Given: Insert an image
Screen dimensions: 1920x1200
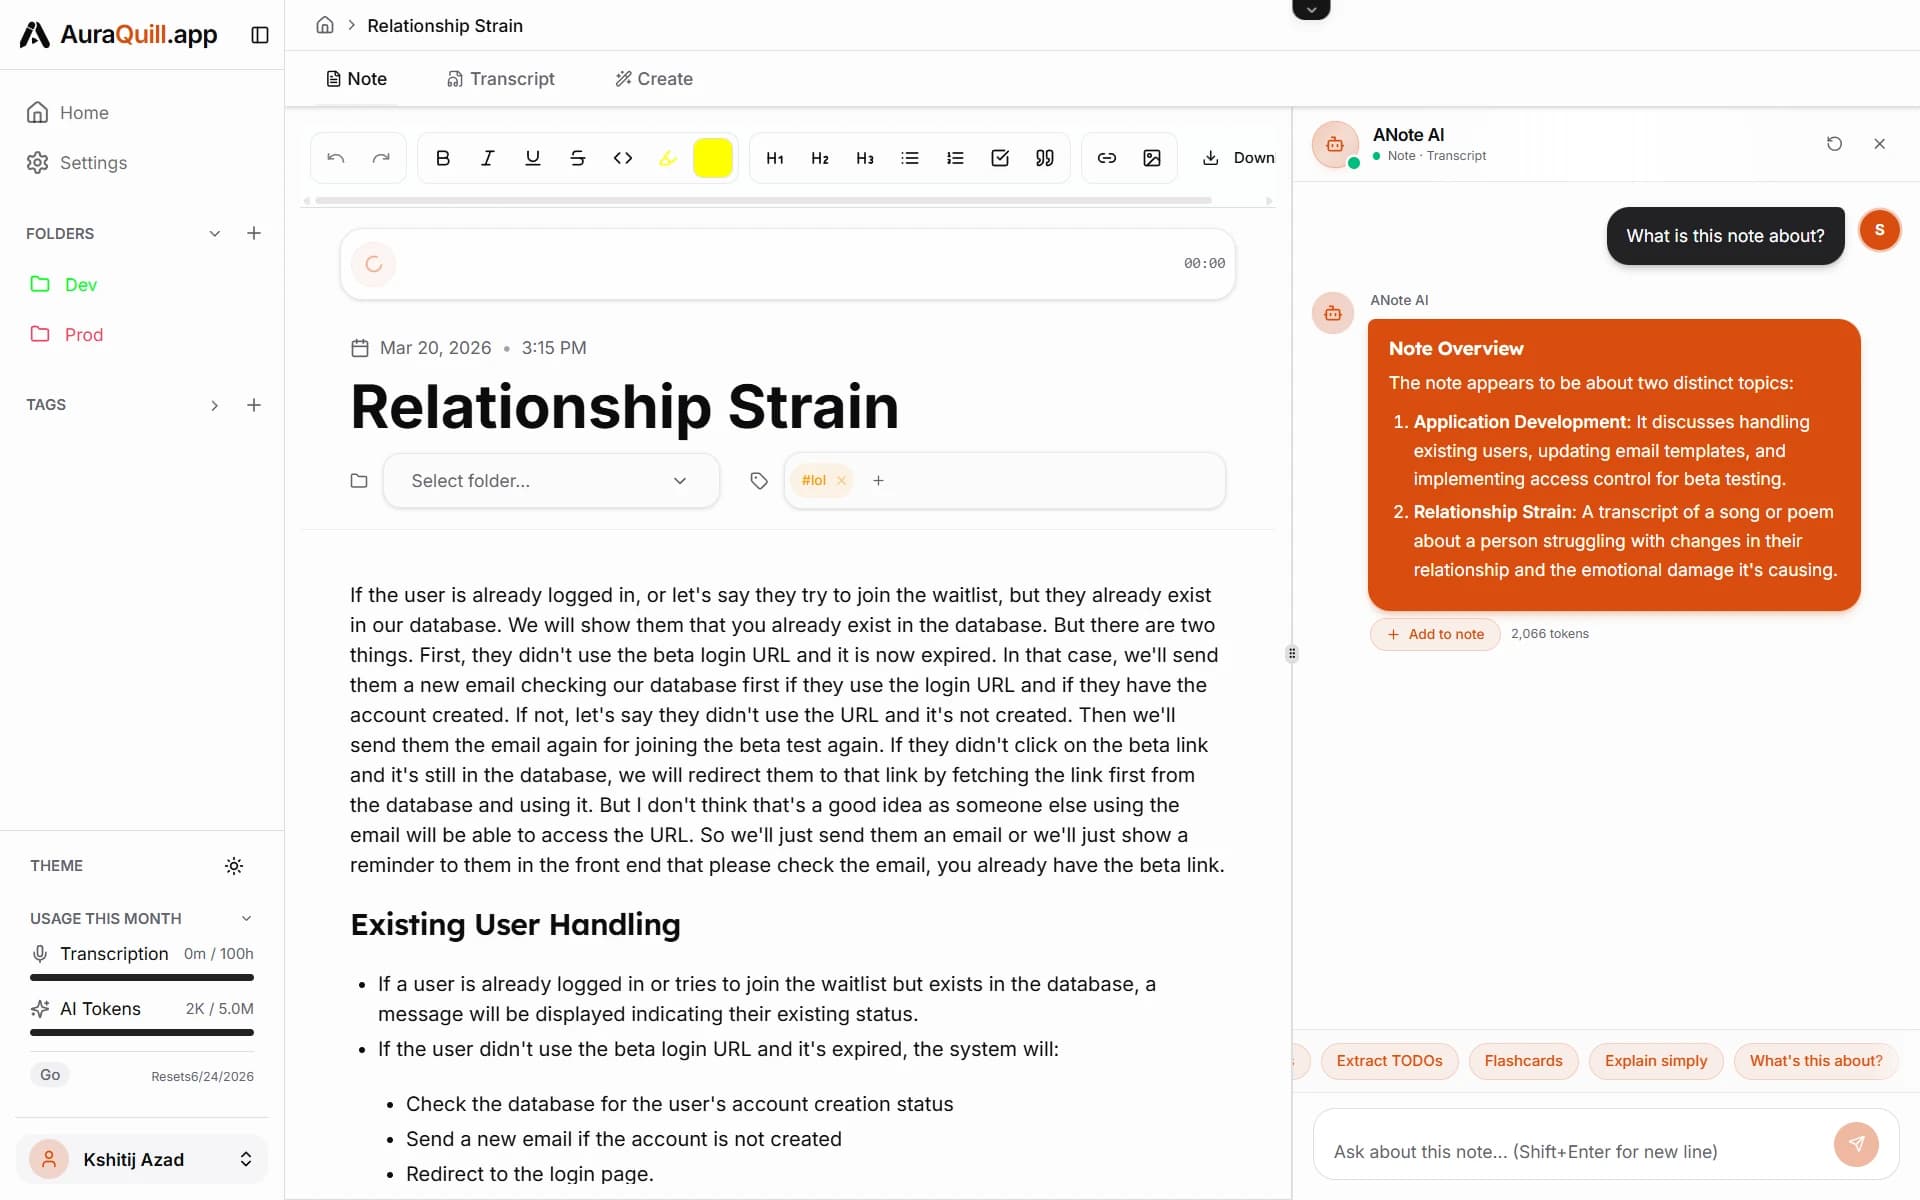Looking at the screenshot, I should click(1152, 158).
